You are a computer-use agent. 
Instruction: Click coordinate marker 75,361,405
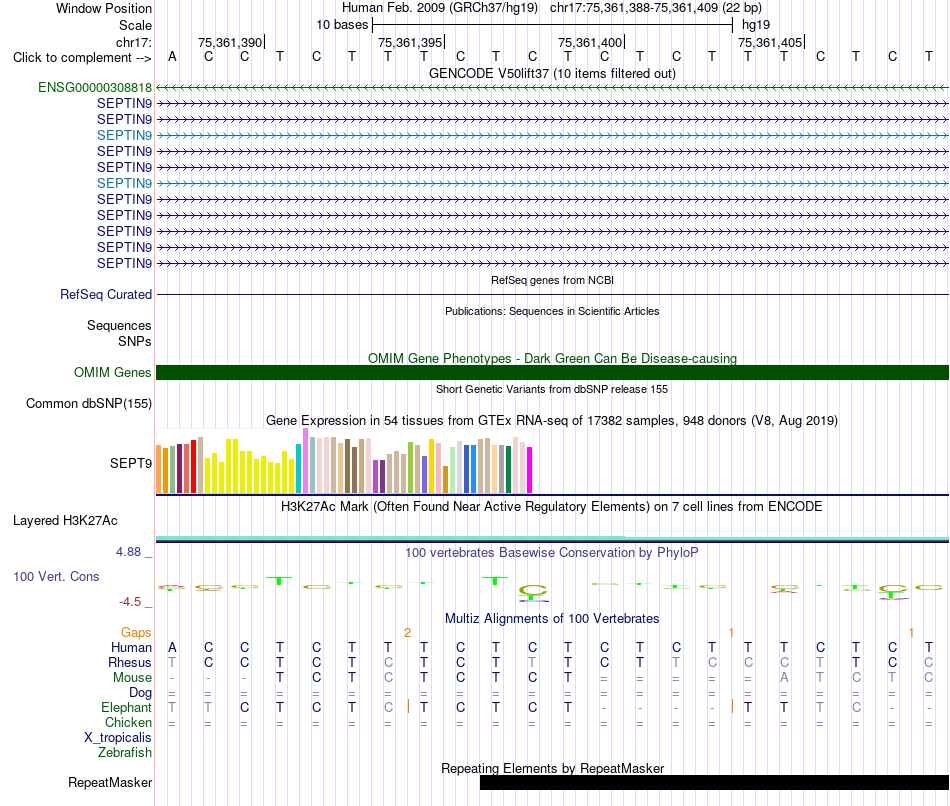click(770, 42)
